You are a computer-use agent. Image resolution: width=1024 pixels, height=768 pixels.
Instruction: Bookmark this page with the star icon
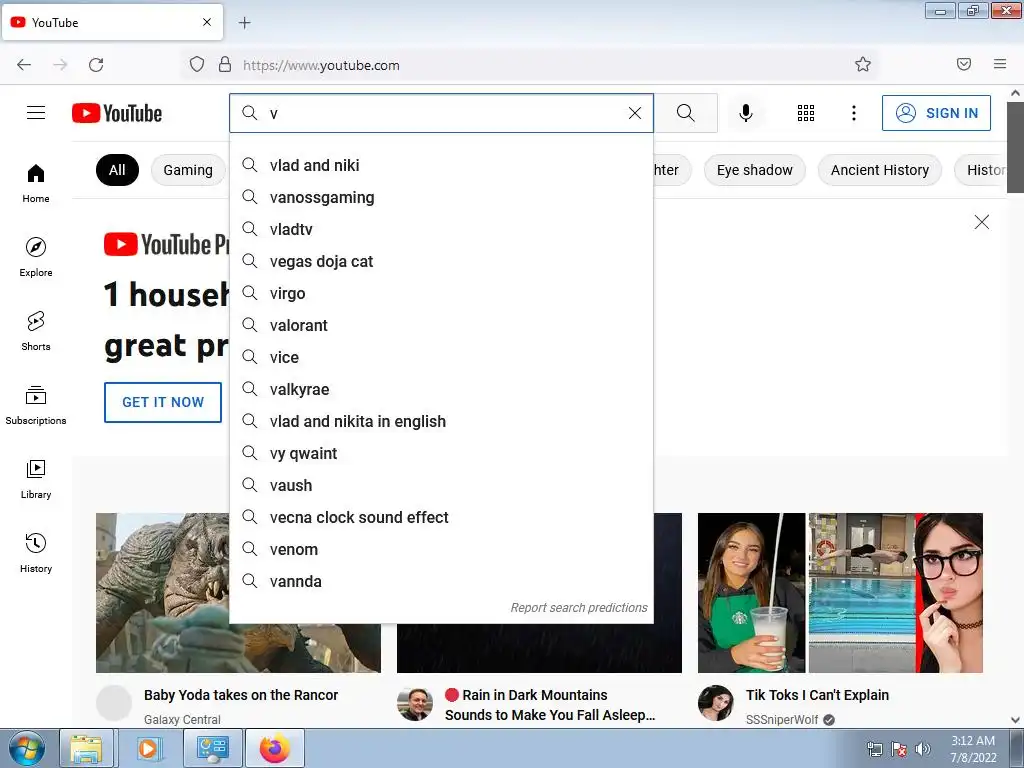tap(863, 64)
